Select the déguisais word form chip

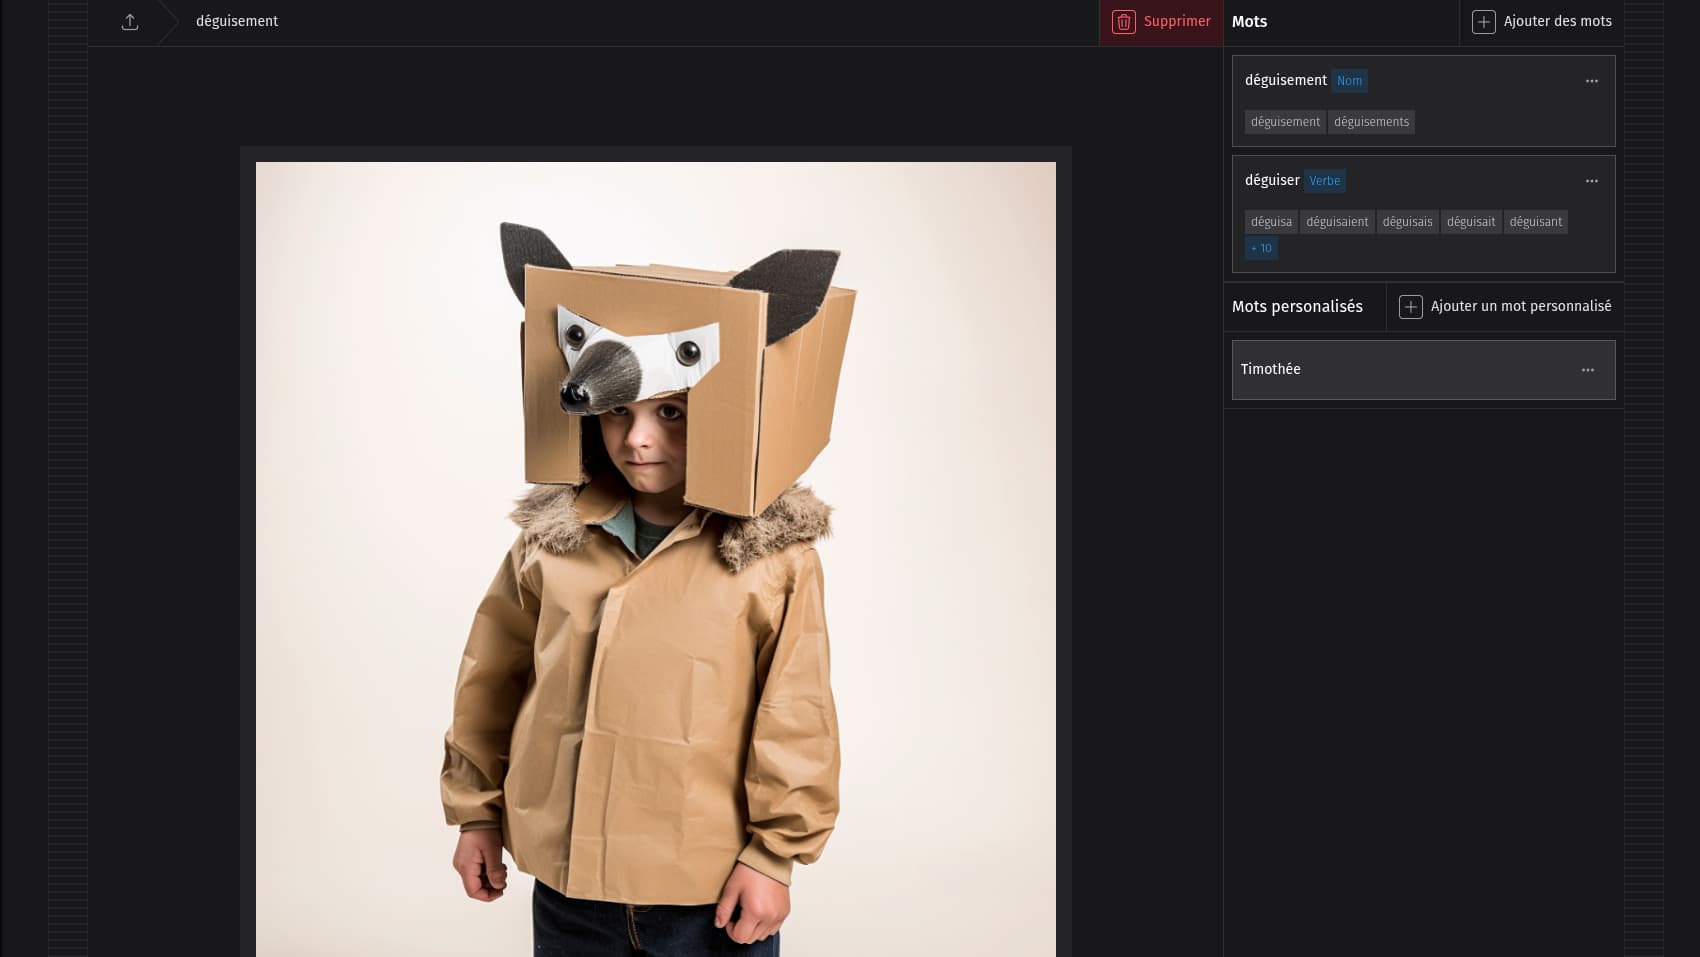click(x=1407, y=222)
